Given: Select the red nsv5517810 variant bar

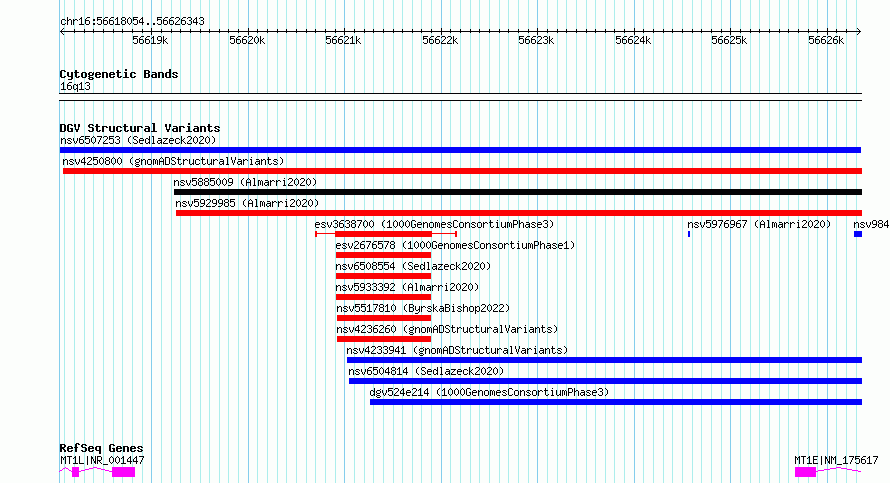Looking at the screenshot, I should pyautogui.click(x=384, y=318).
